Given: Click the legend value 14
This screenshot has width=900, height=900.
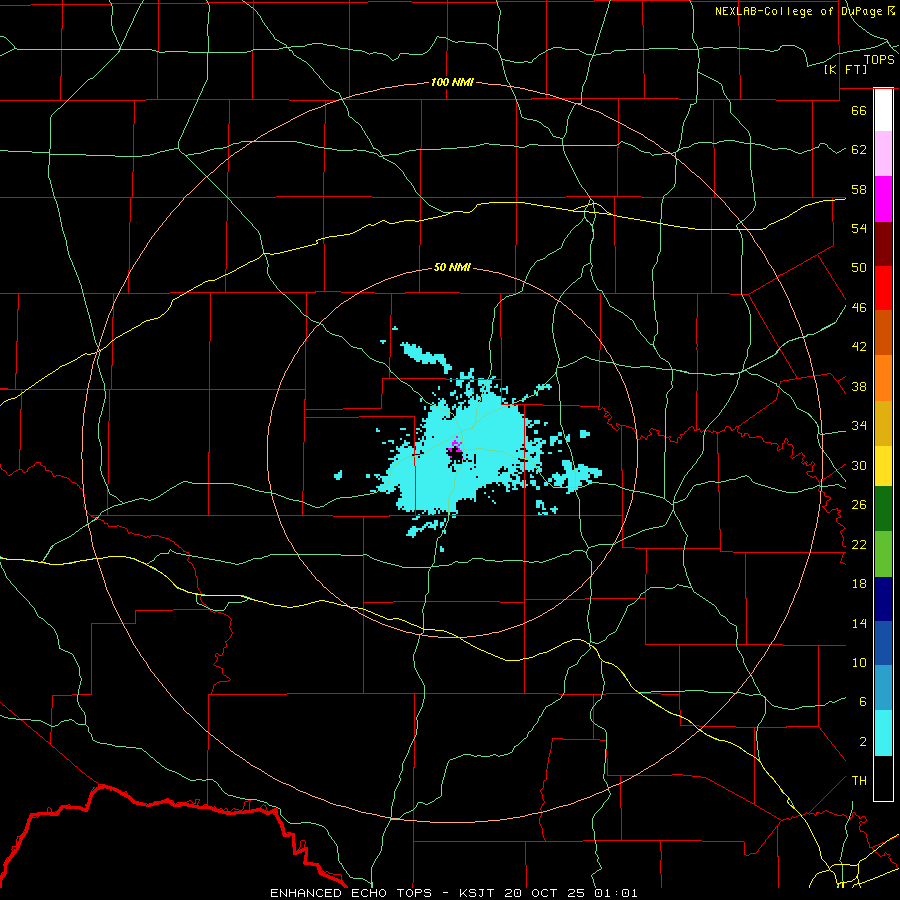Looking at the screenshot, I should tap(859, 623).
